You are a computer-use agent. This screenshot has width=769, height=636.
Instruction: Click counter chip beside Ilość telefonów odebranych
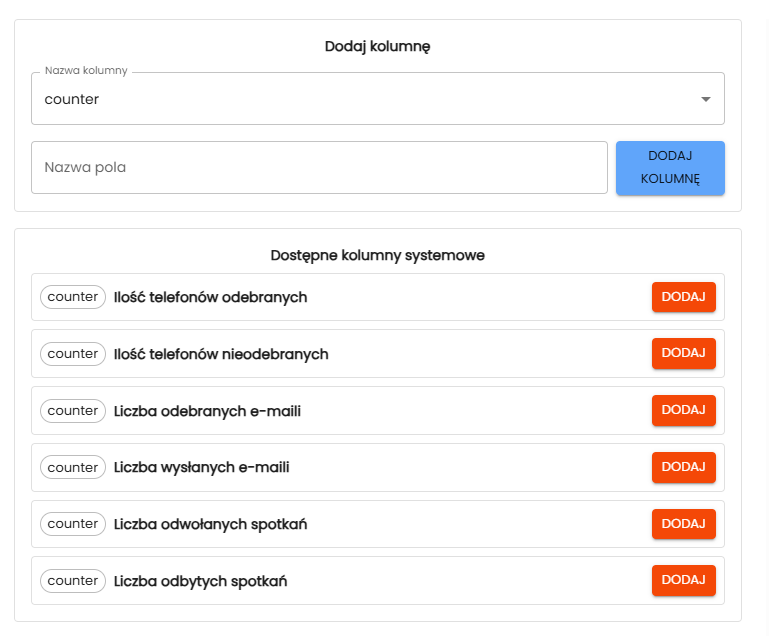73,297
